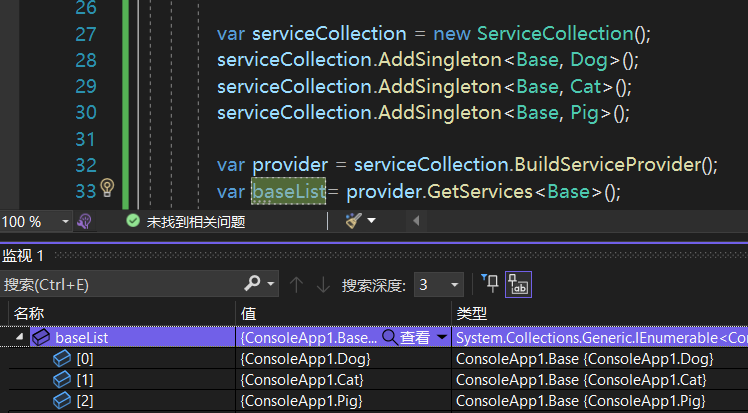Viewport: 748px width, 413px height.
Task: Click the ServiceCollection type name
Action: pyautogui.click(x=555, y=33)
